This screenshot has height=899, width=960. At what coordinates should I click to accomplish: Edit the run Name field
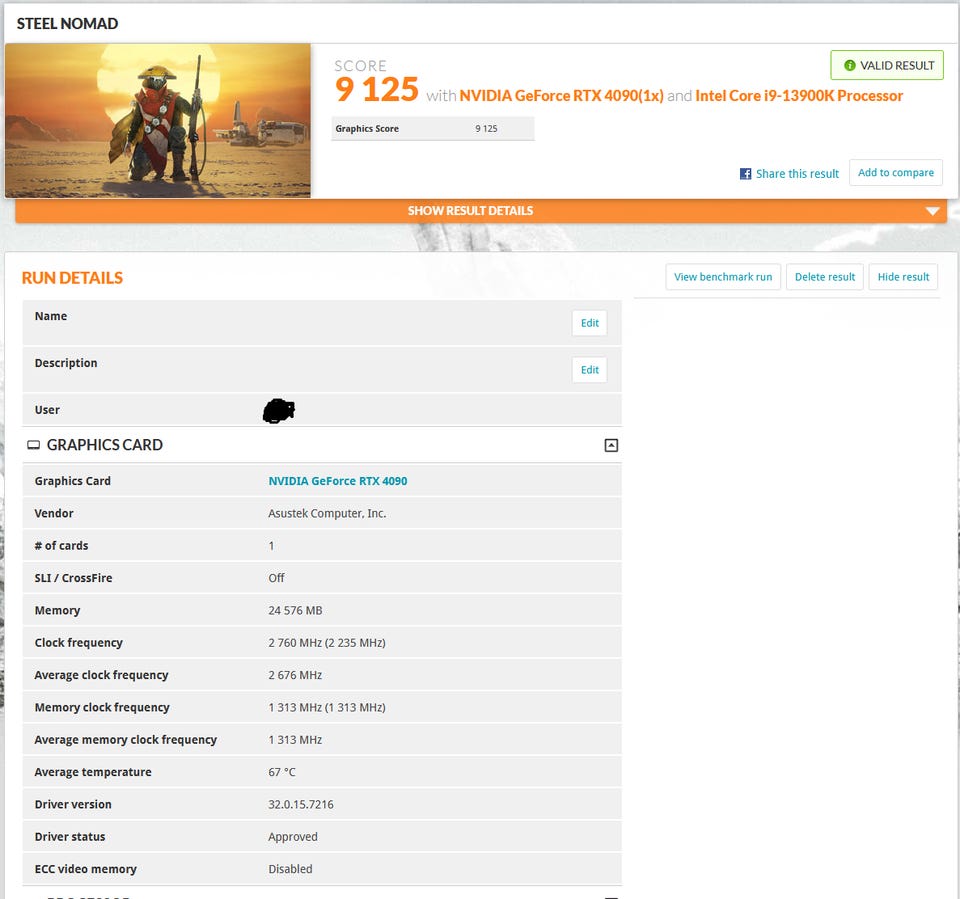(589, 323)
